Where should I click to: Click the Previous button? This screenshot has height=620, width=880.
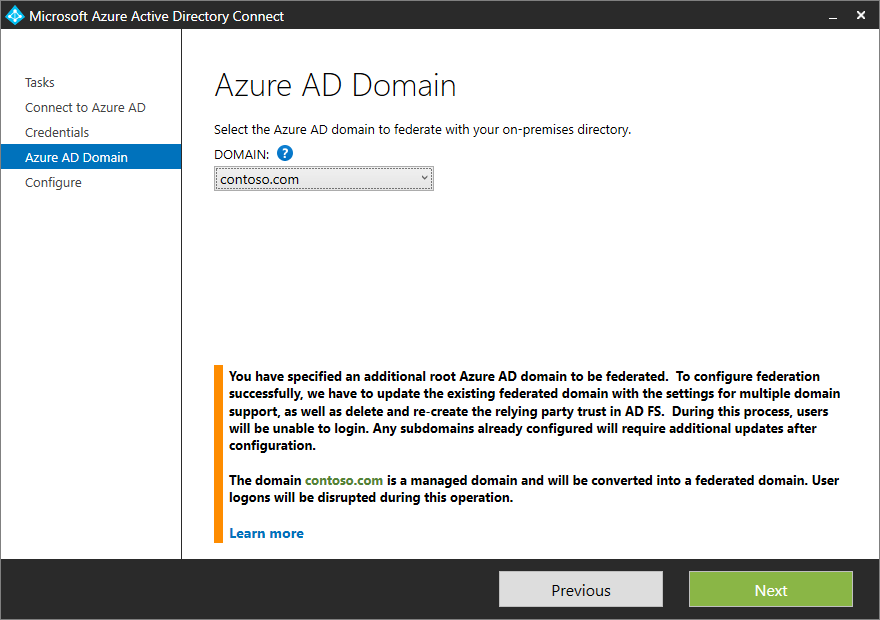pyautogui.click(x=580, y=589)
